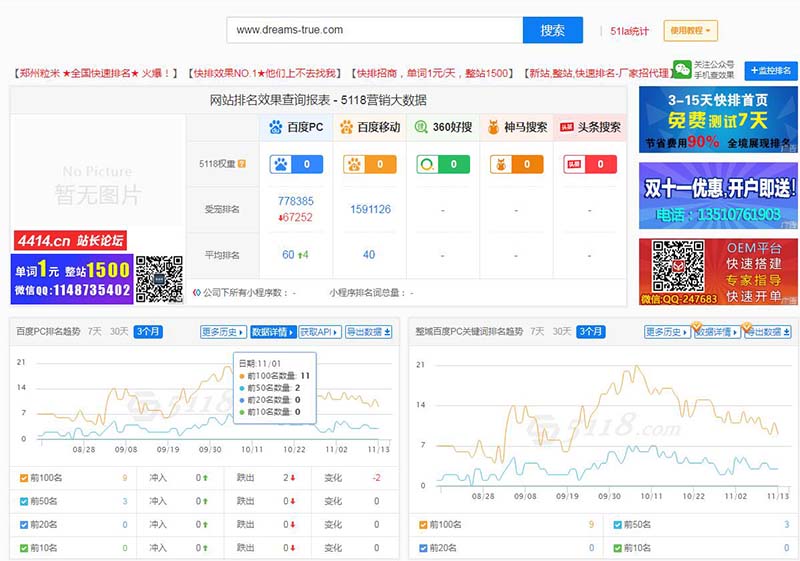Image resolution: width=800 pixels, height=561 pixels.
Task: Click the Baidu paw icon in 百度PC header
Action: click(x=276, y=127)
